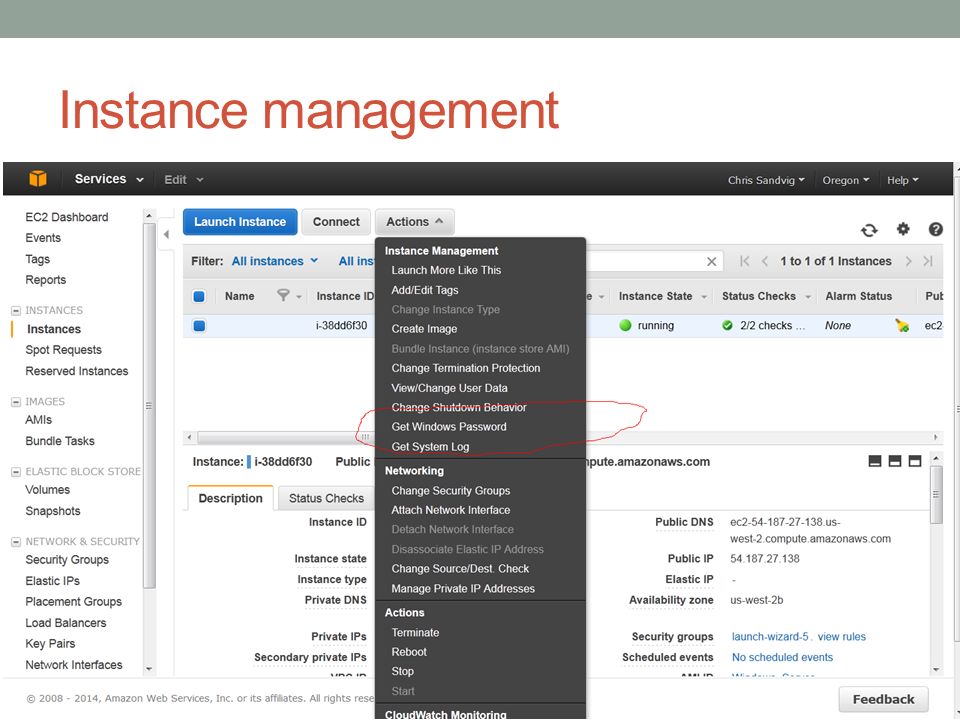The width and height of the screenshot is (960, 720).
Task: Clear the search box with the X icon
Action: [x=711, y=261]
